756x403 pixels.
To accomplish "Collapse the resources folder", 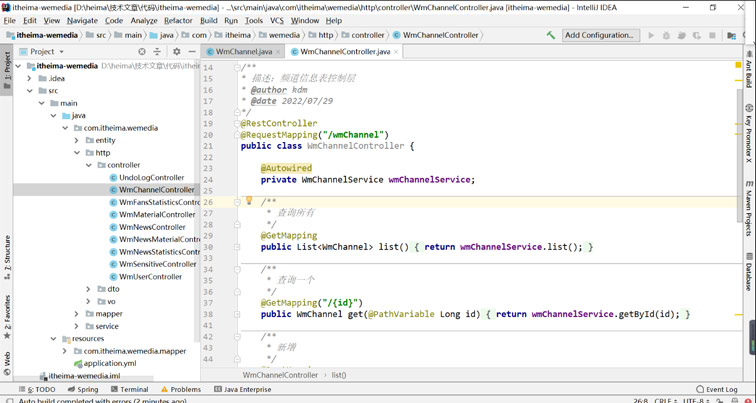I will click(54, 338).
